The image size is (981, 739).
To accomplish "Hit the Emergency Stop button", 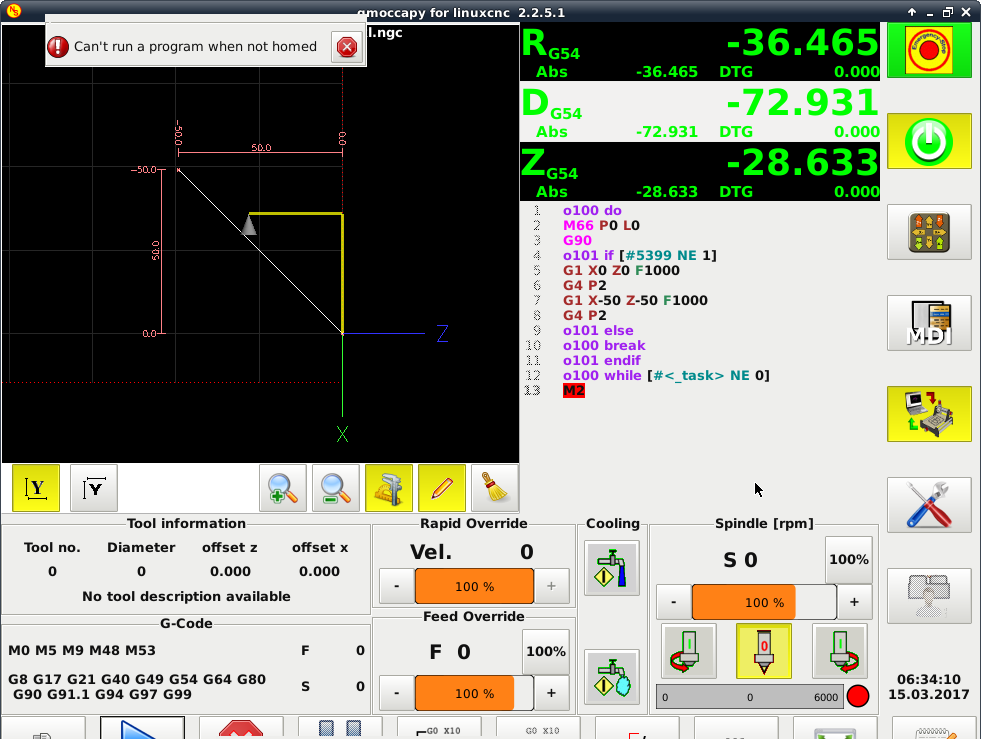I will pyautogui.click(x=928, y=50).
